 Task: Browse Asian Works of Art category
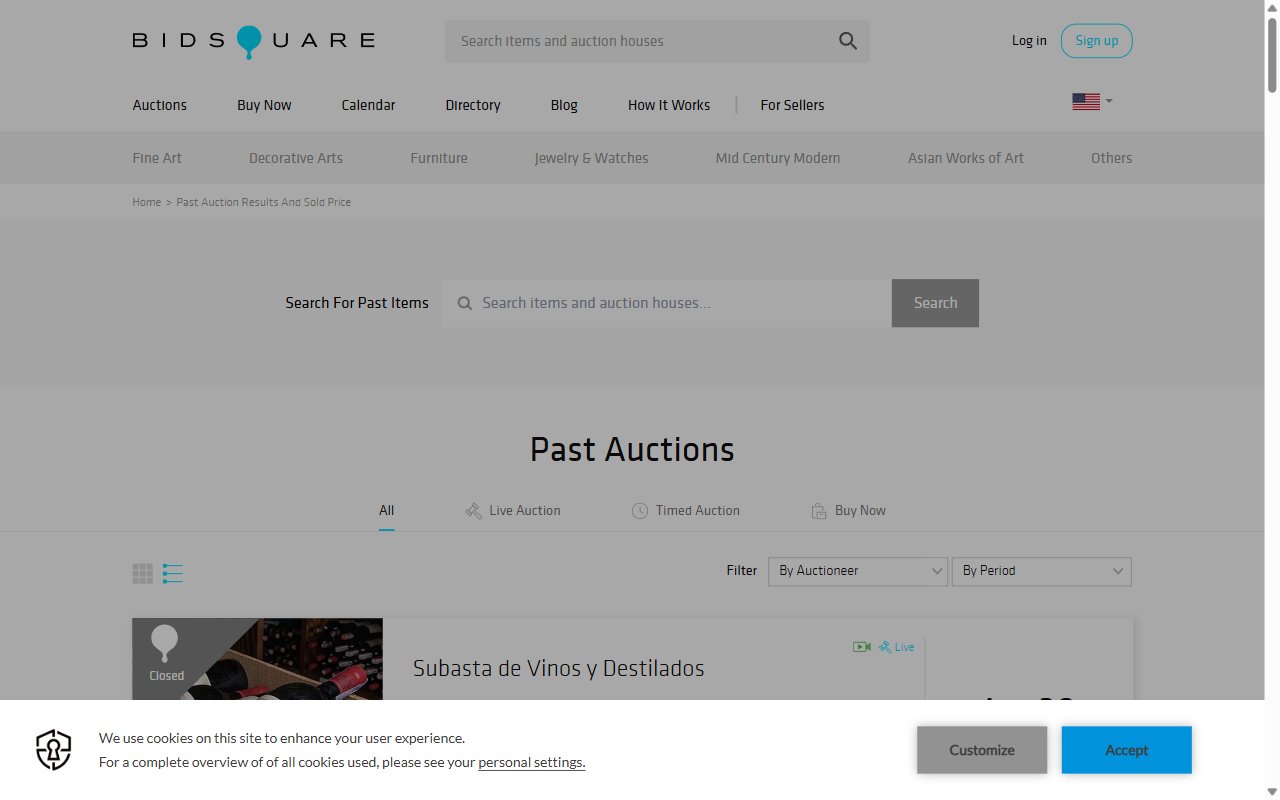pos(966,158)
